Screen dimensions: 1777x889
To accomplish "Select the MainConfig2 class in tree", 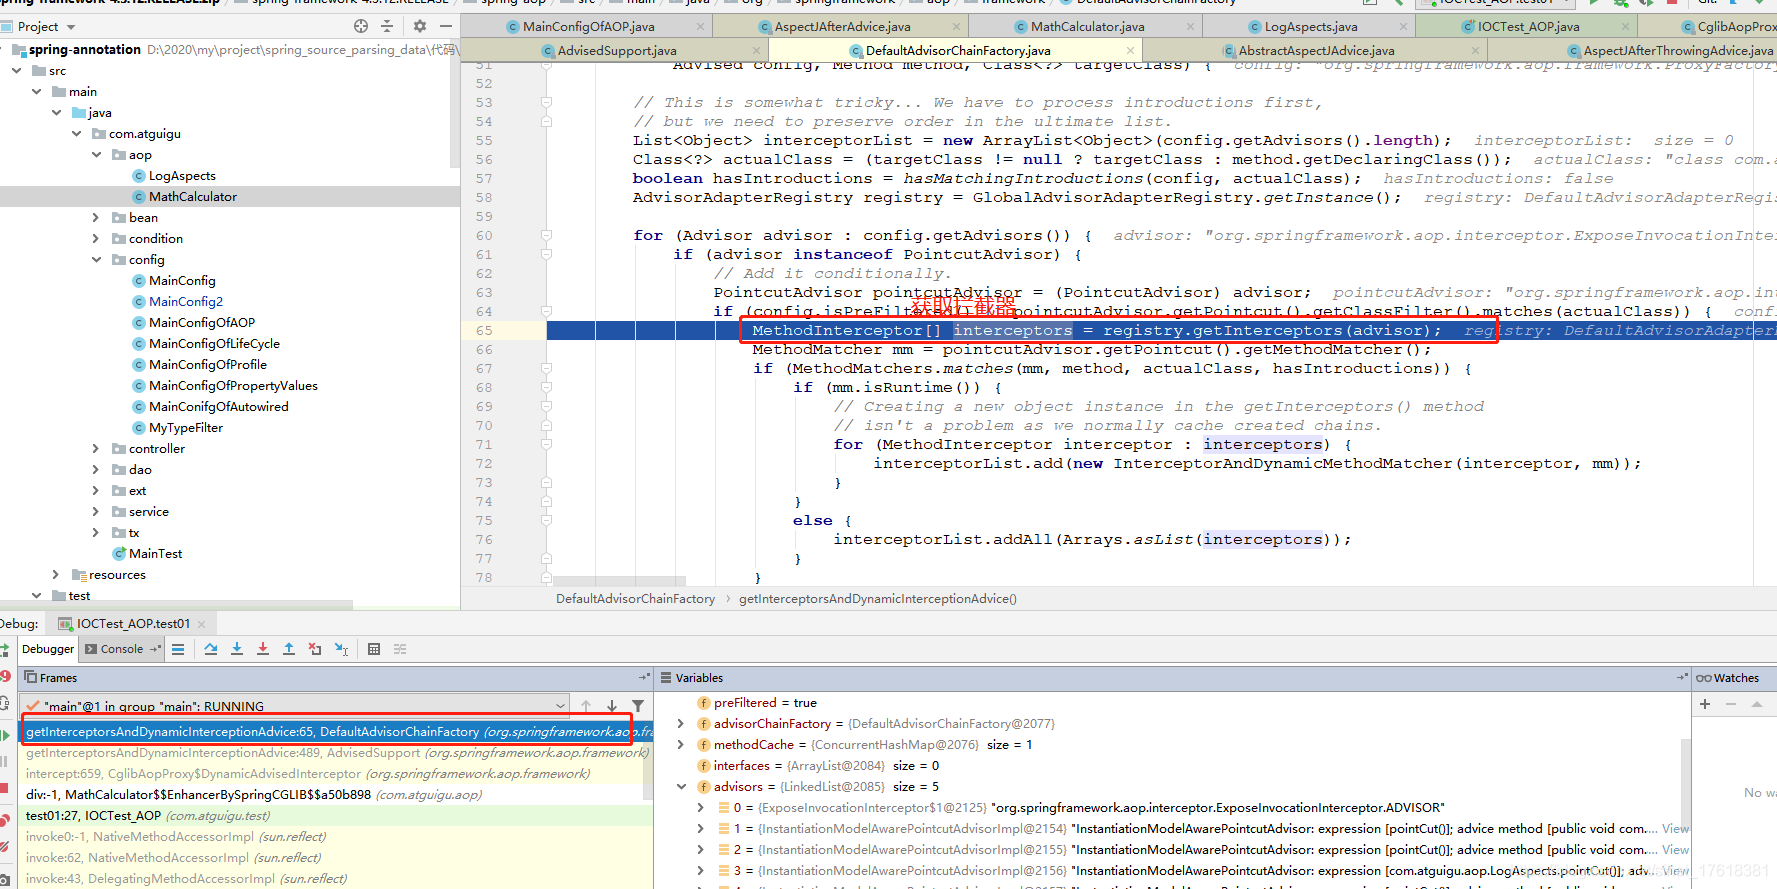I will (186, 302).
